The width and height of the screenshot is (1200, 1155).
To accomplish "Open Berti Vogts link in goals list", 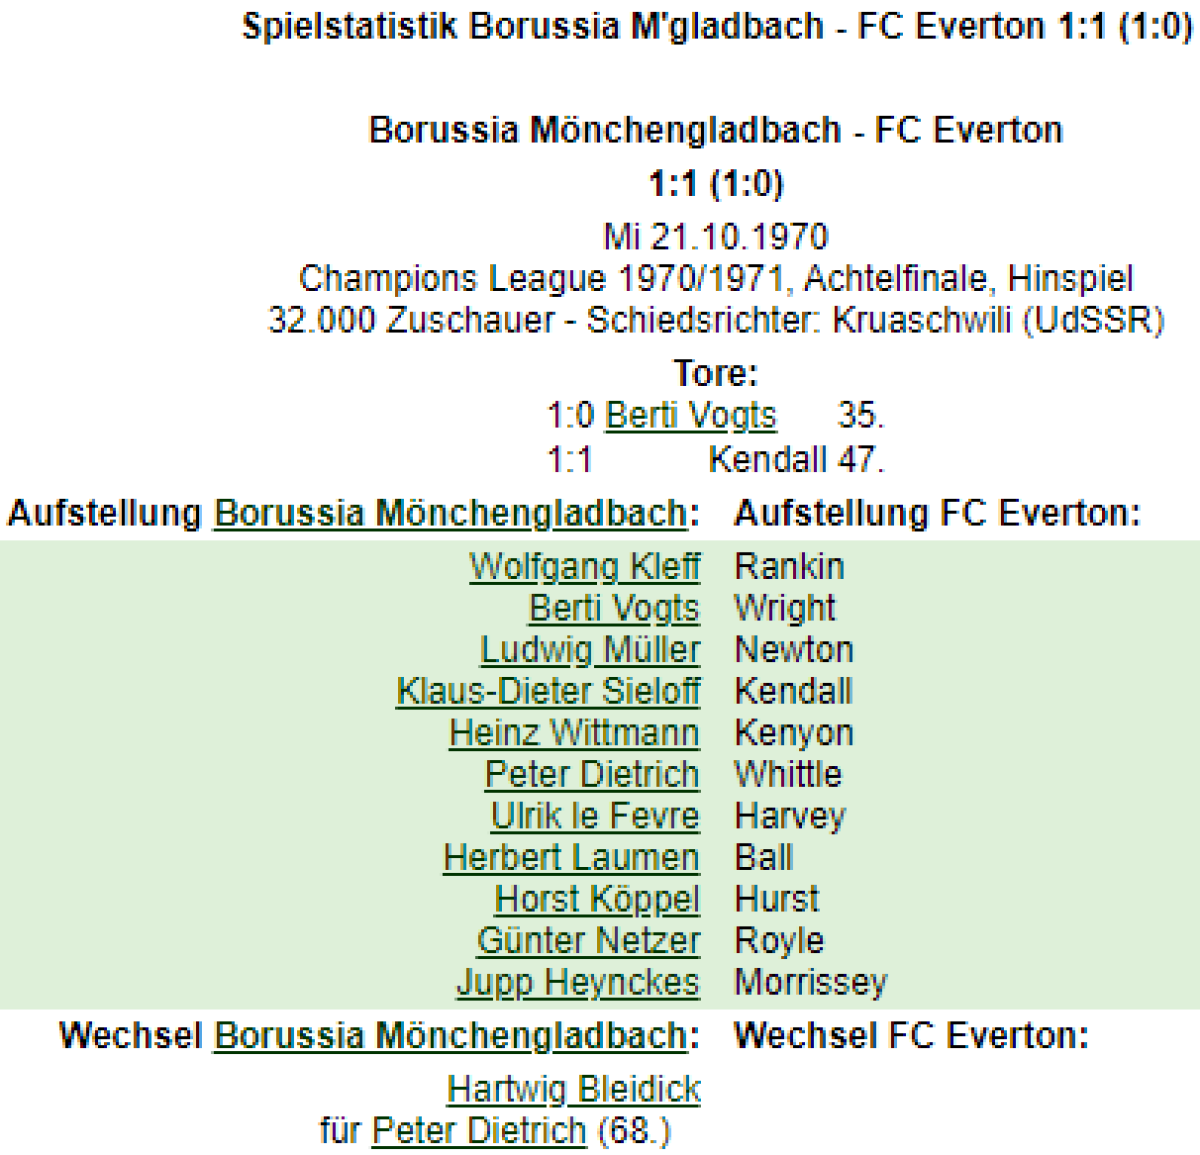I will click(690, 415).
